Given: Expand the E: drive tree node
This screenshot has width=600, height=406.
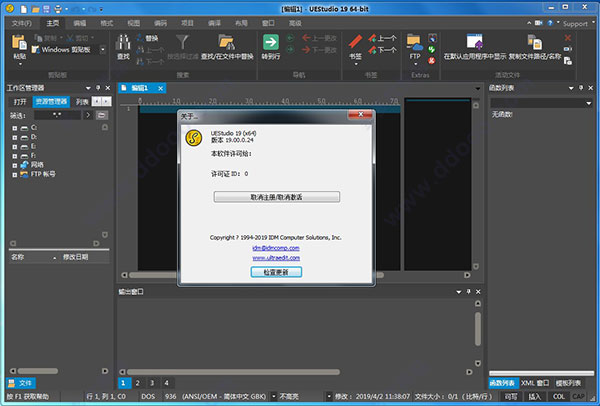Looking at the screenshot, I should coord(15,147).
